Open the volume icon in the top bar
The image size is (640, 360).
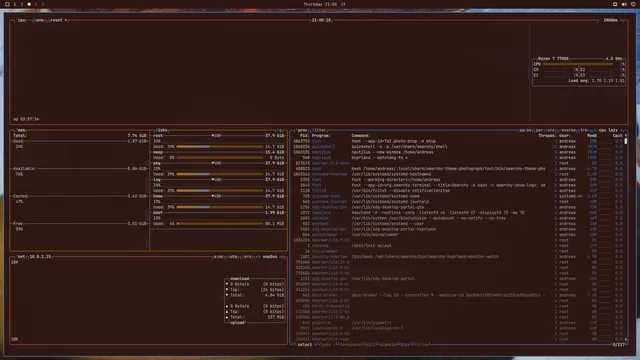pos(624,4)
